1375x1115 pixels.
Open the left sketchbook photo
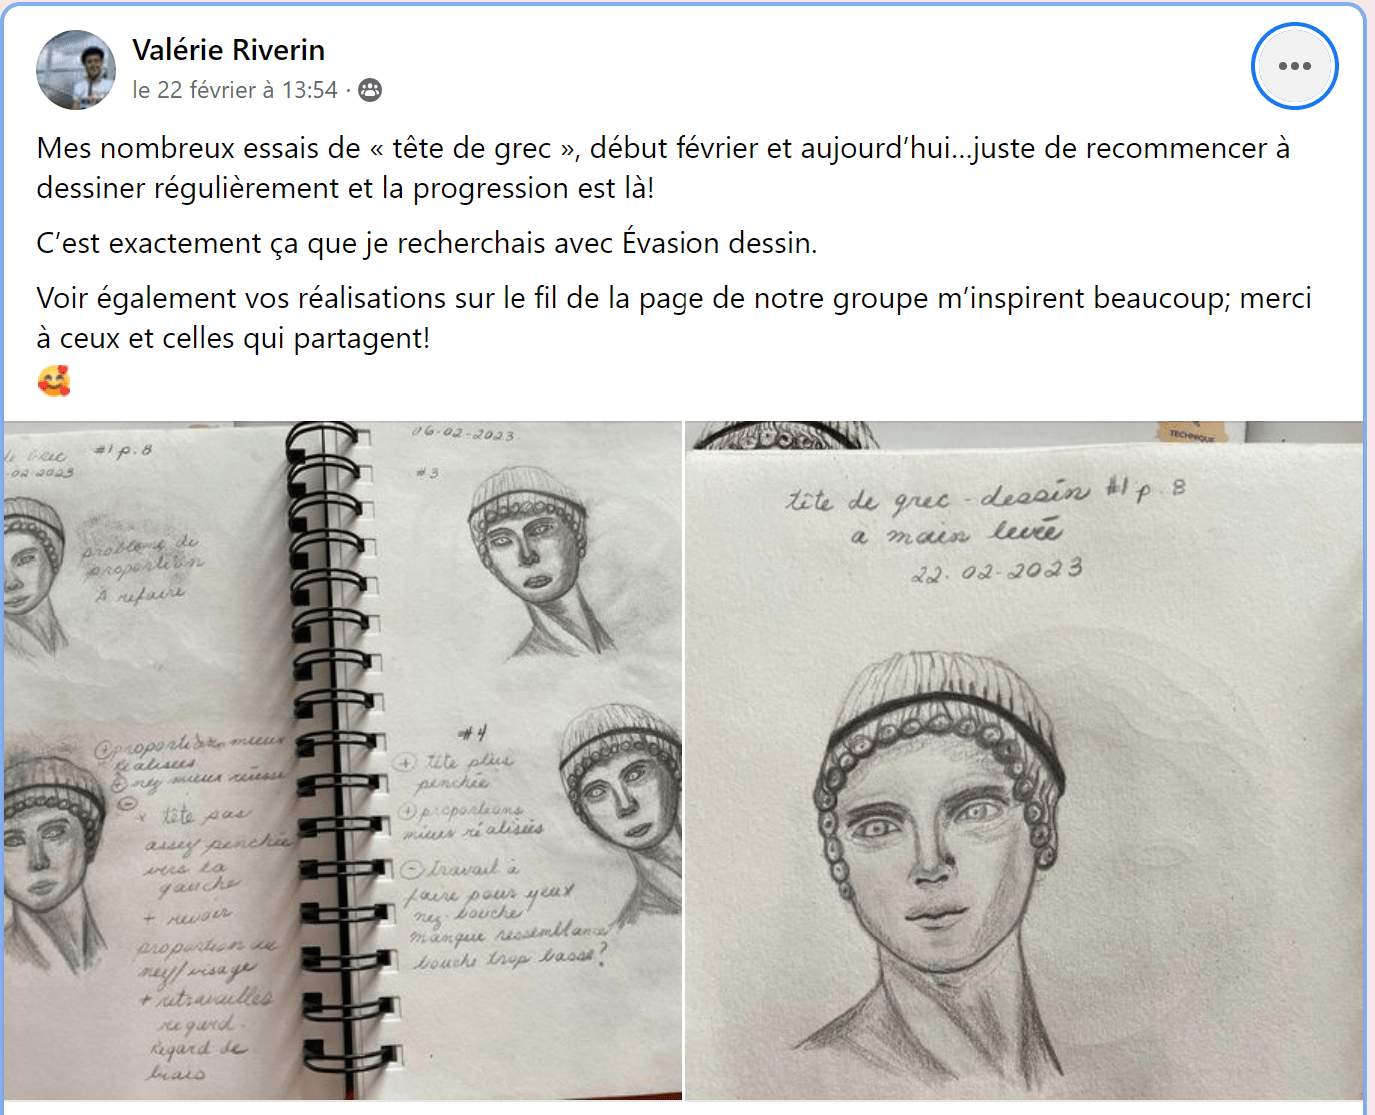343,760
